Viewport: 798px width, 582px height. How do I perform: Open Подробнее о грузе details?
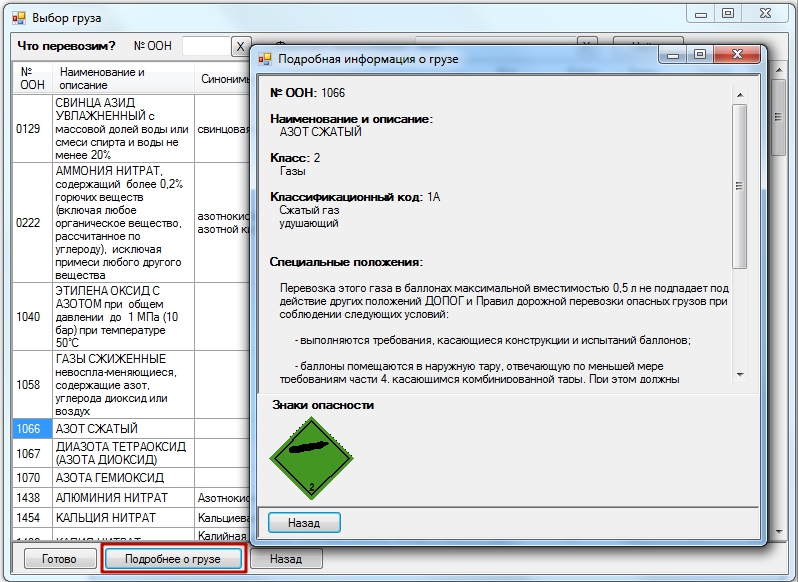tap(173, 559)
